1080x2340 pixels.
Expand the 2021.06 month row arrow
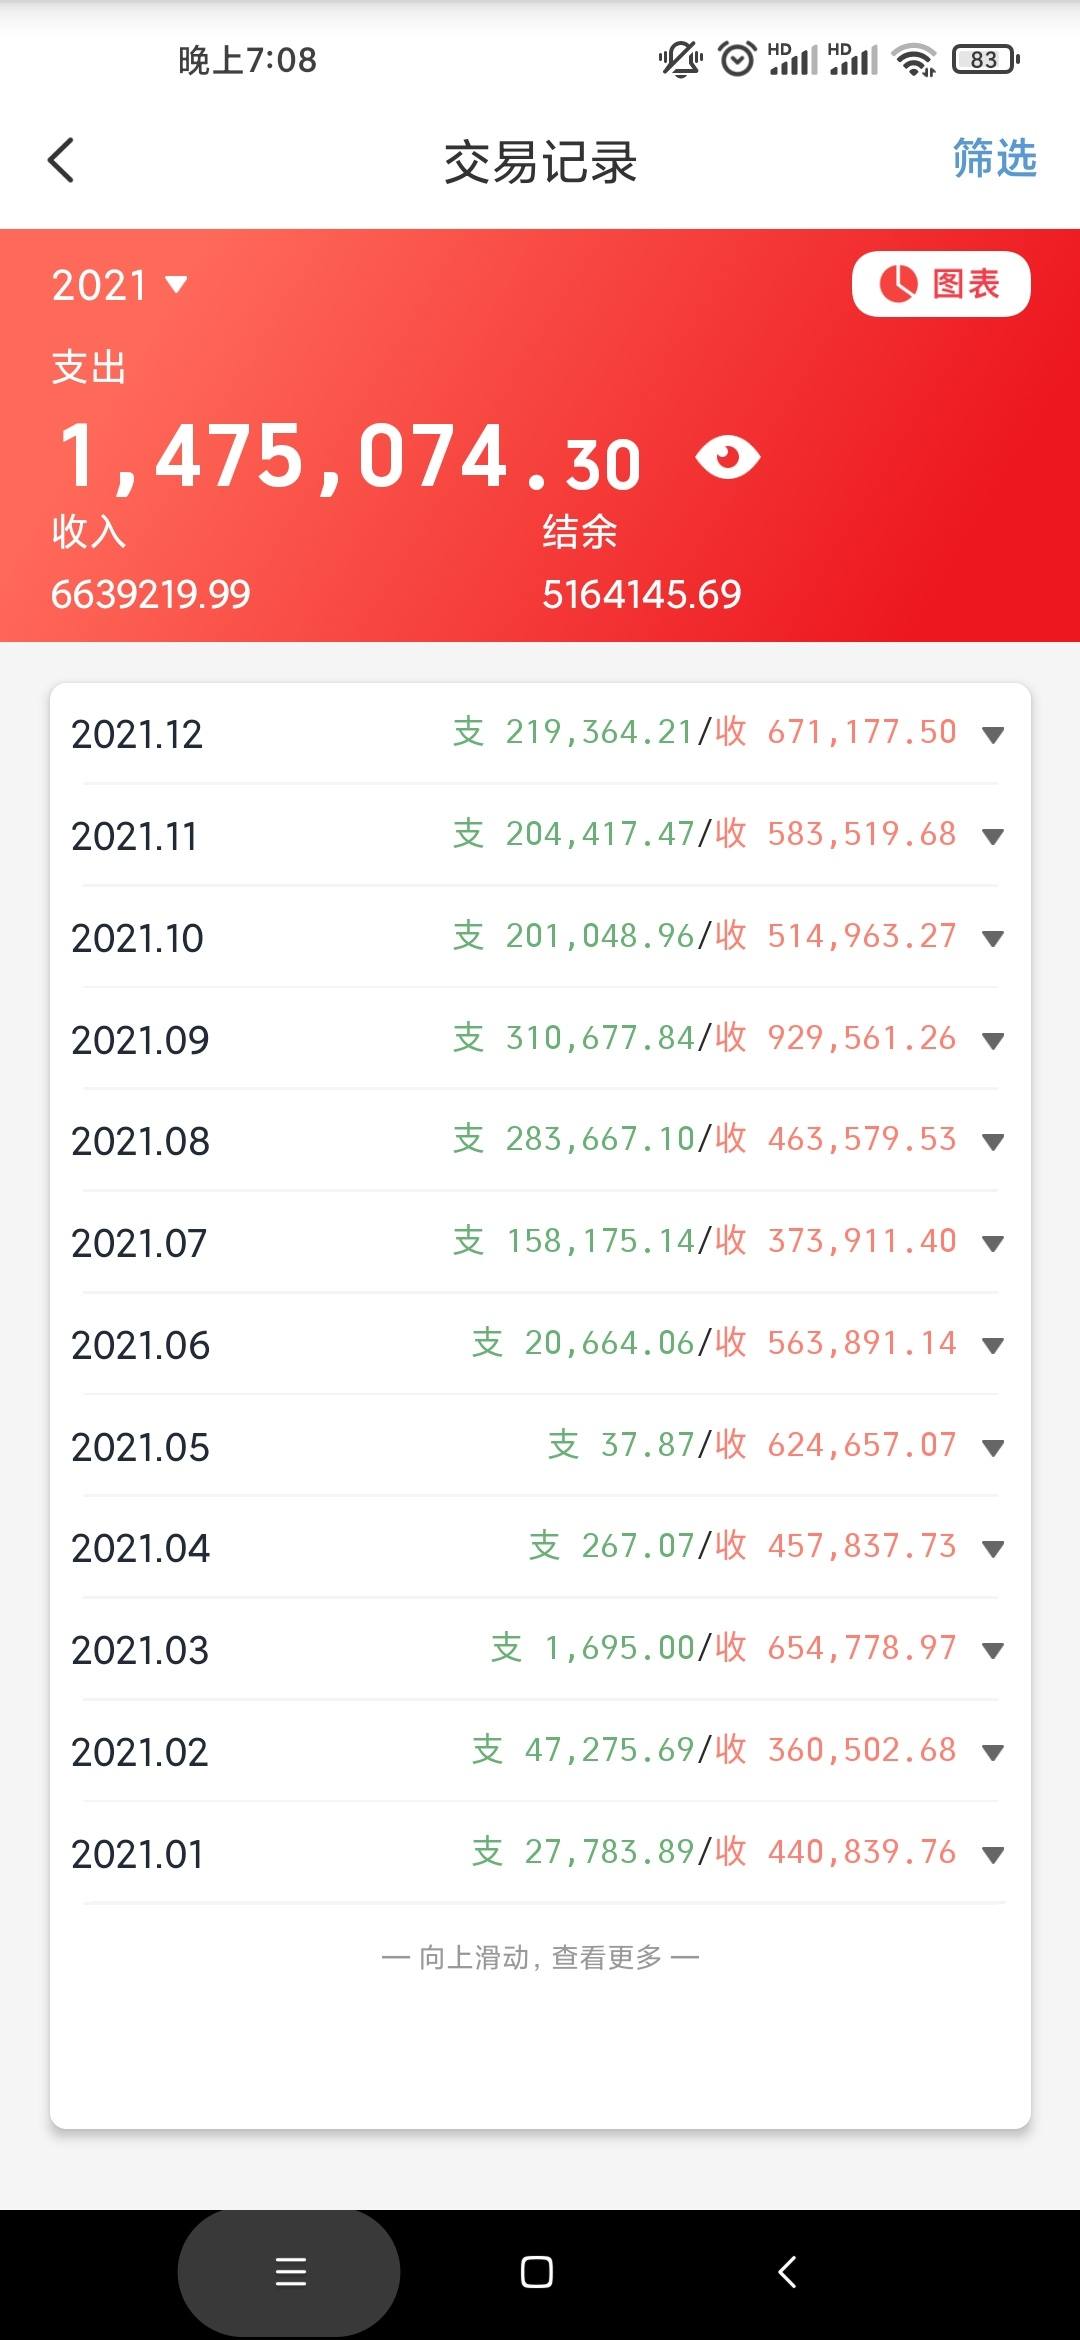(992, 1346)
